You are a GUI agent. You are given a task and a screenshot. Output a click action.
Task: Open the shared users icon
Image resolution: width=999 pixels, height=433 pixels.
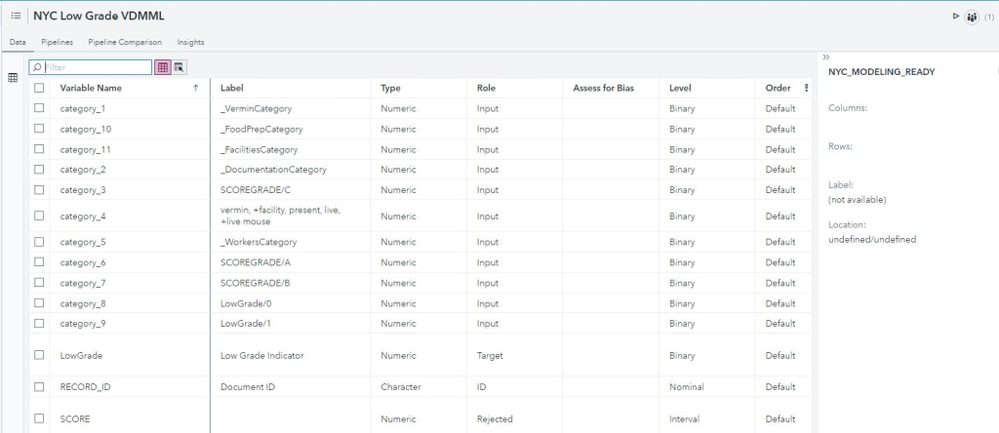pos(972,17)
